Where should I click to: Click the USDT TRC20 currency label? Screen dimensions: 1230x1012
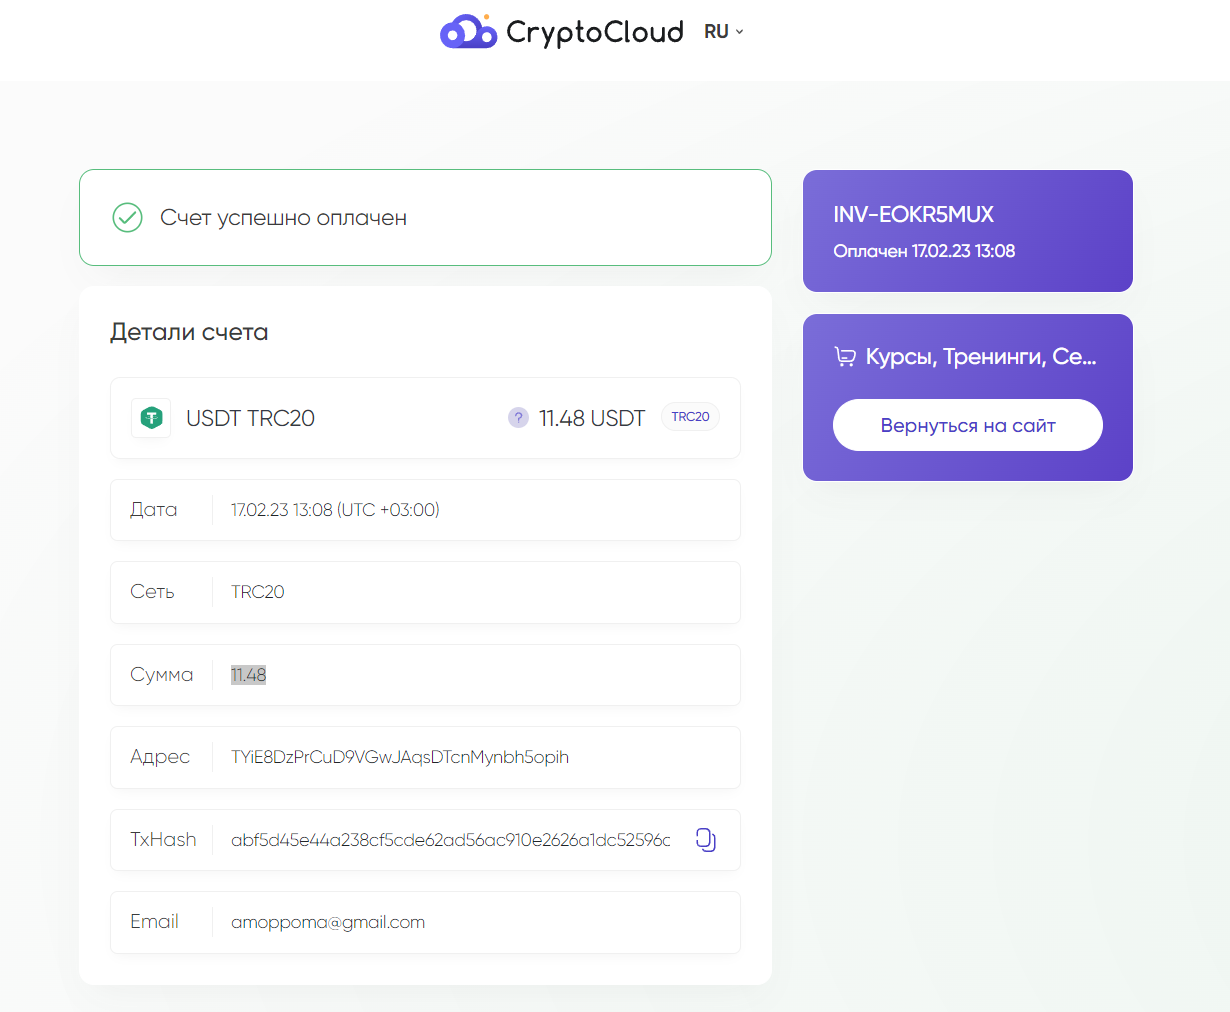click(250, 418)
